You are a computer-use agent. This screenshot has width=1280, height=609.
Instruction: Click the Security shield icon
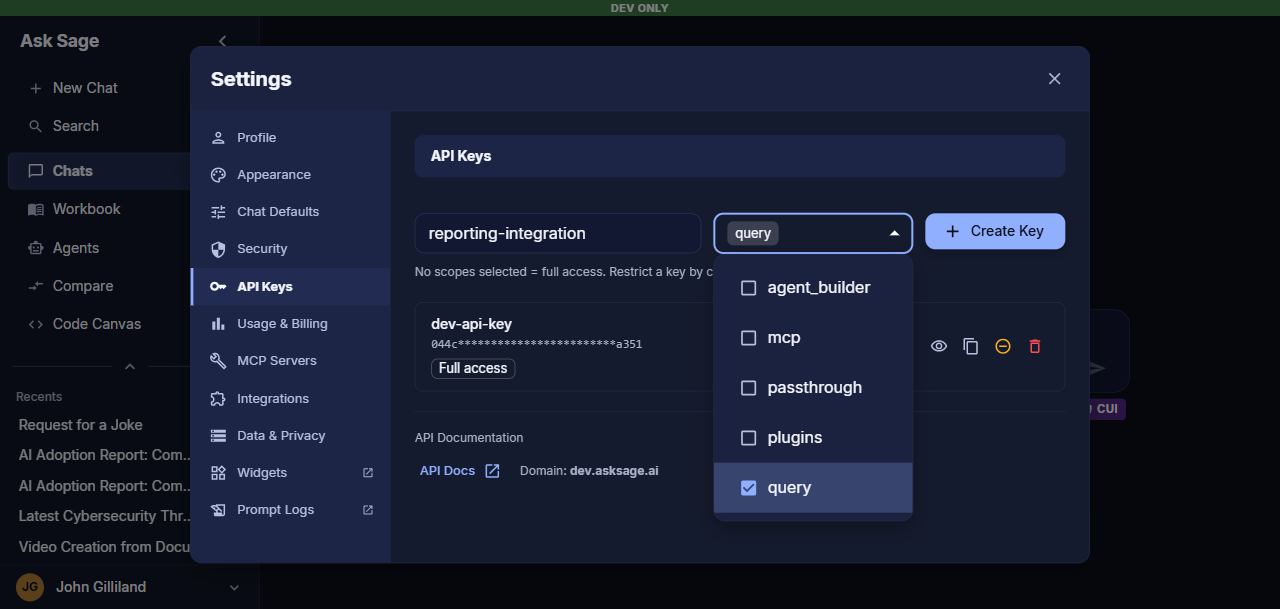pyautogui.click(x=218, y=249)
